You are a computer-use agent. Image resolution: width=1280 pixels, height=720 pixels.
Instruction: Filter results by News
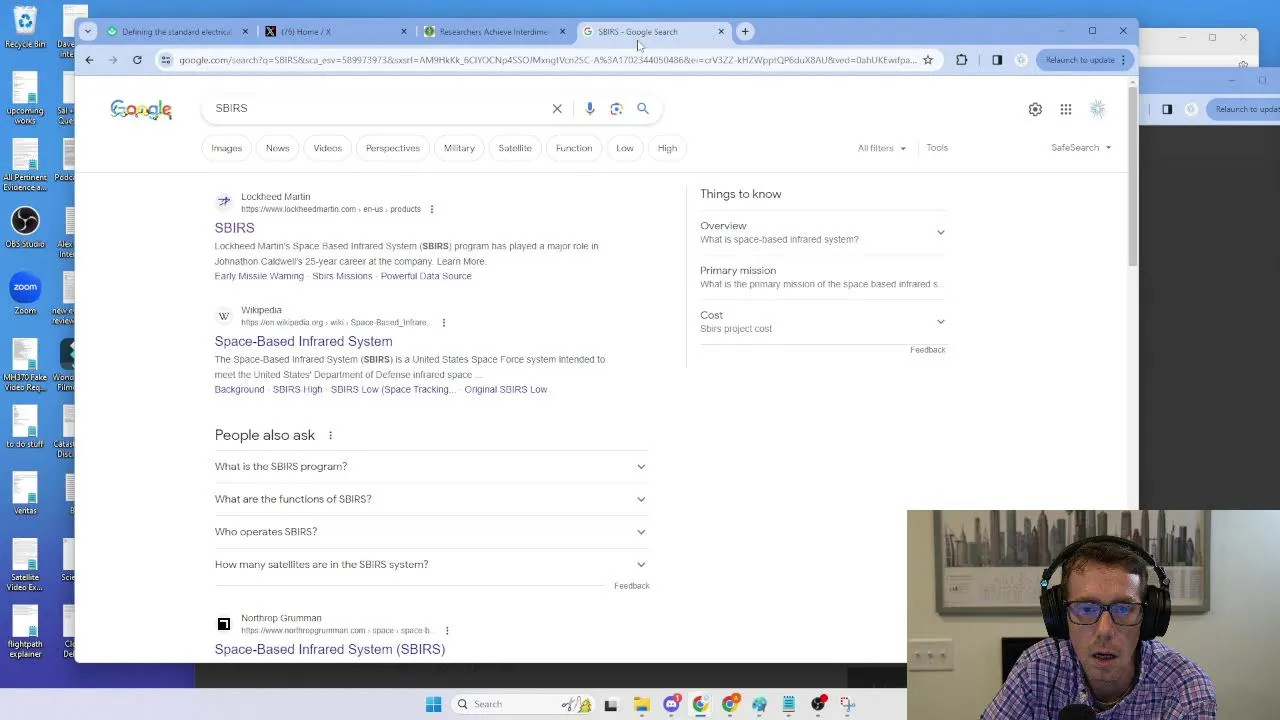tap(277, 148)
